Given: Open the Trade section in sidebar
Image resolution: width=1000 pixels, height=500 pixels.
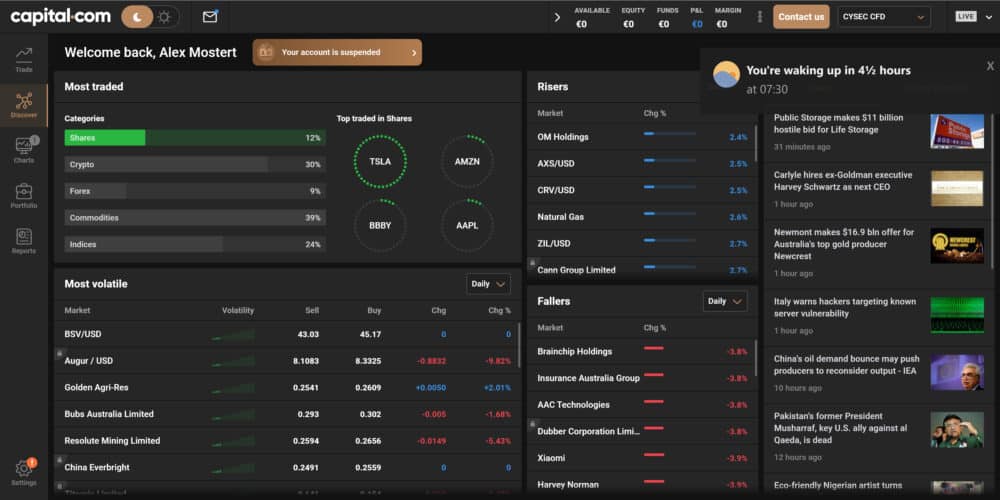Looking at the screenshot, I should tap(24, 60).
